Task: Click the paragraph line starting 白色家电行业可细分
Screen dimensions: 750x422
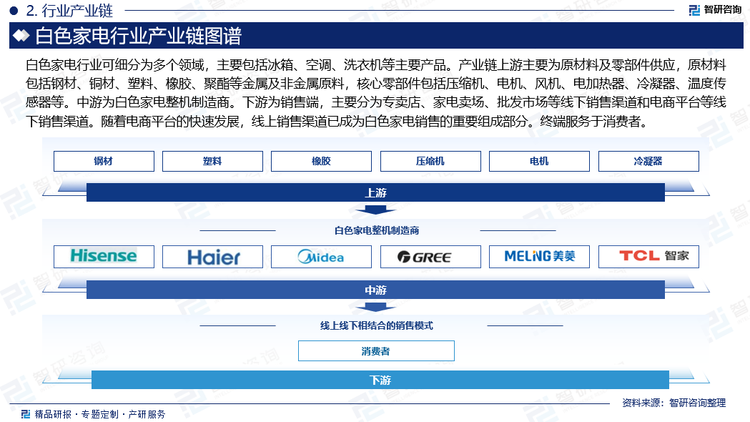Action: [376, 65]
